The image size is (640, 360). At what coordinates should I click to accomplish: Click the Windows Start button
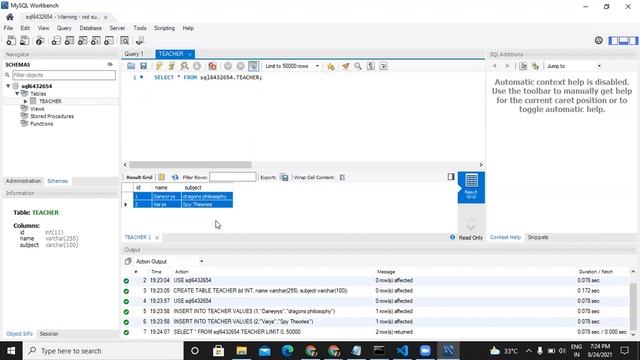pos(11,351)
